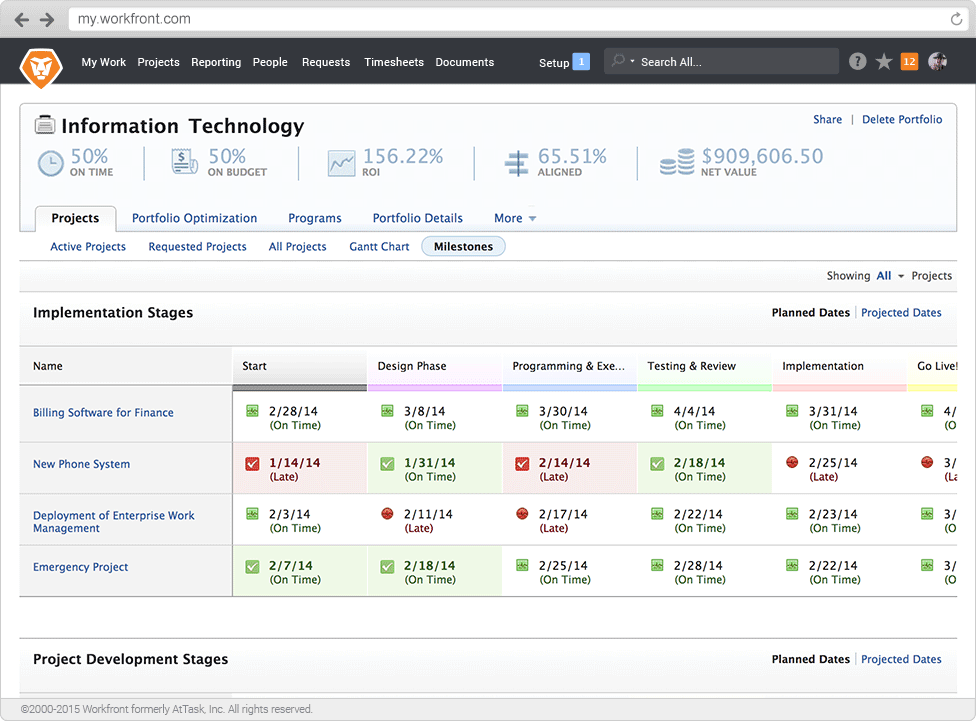
Task: Open the search scope dropdown arrow
Action: tap(632, 62)
